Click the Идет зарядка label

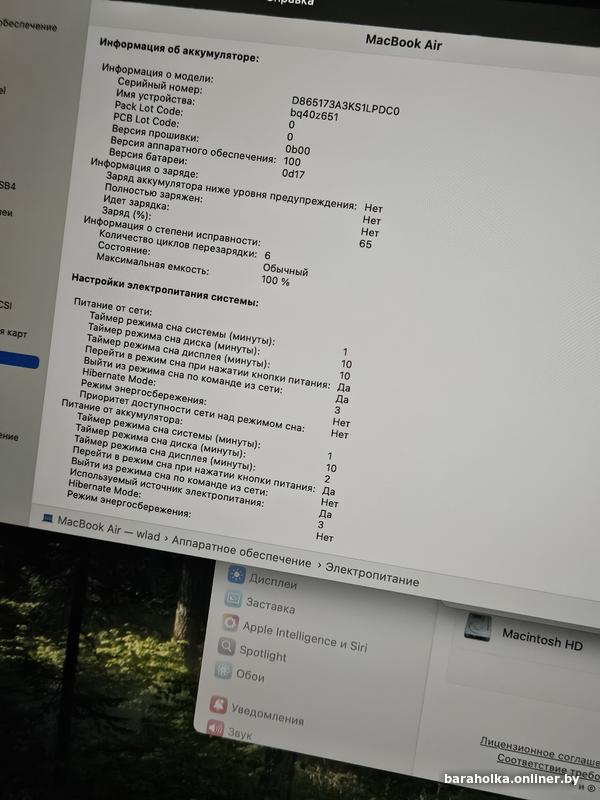pos(136,203)
